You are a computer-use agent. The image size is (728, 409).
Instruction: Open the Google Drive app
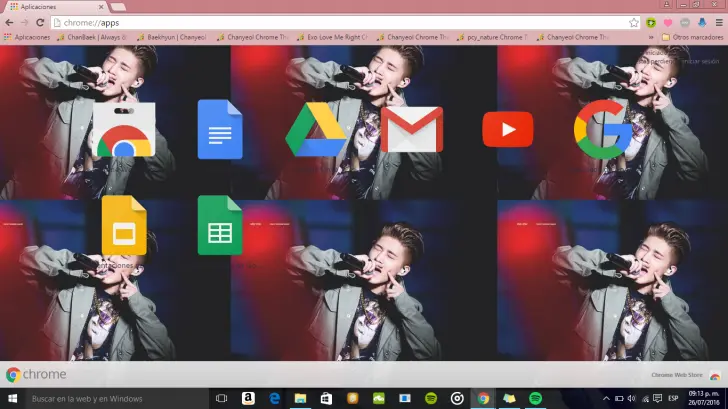pos(316,130)
